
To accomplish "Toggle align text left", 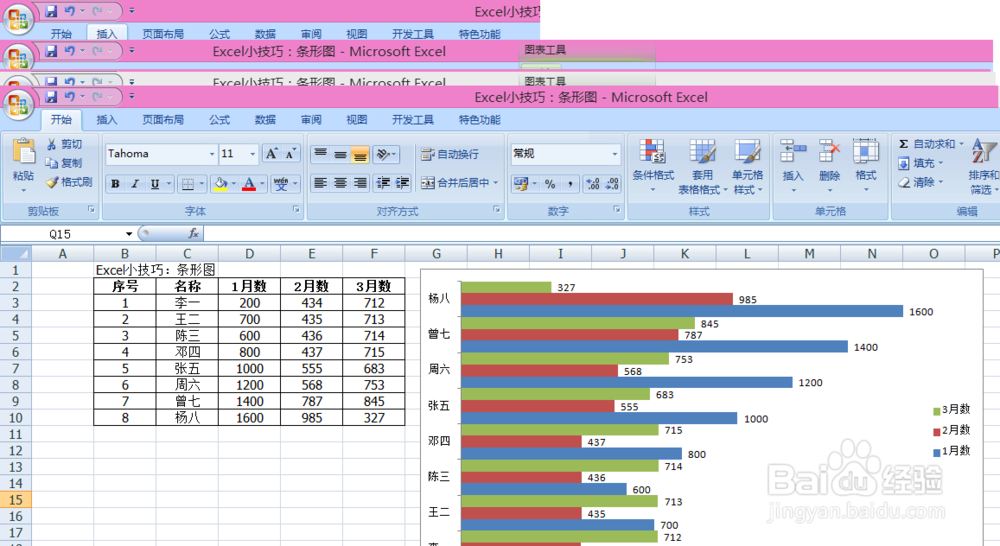I will [321, 183].
